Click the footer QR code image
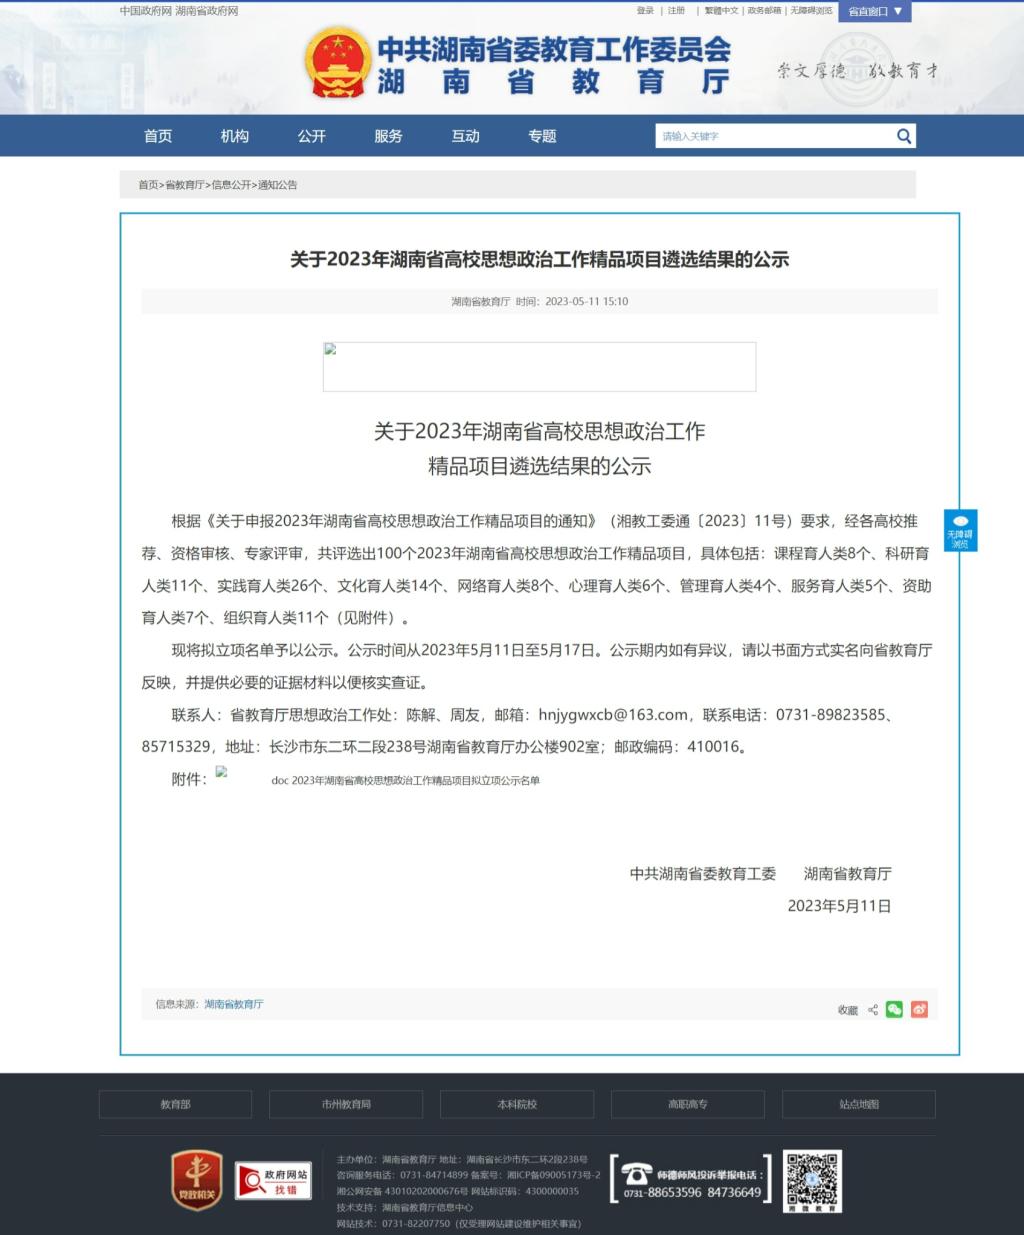 click(812, 1181)
